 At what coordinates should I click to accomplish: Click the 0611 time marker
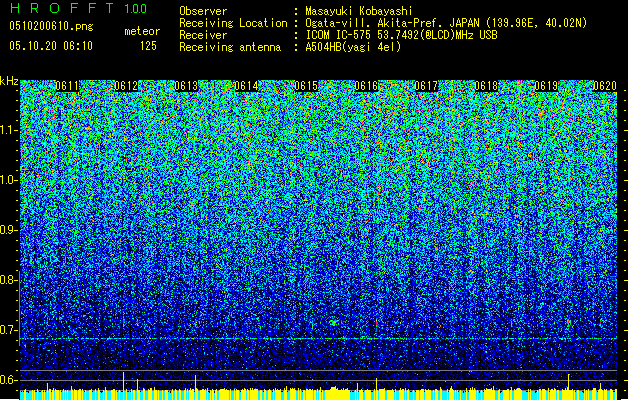[x=67, y=86]
